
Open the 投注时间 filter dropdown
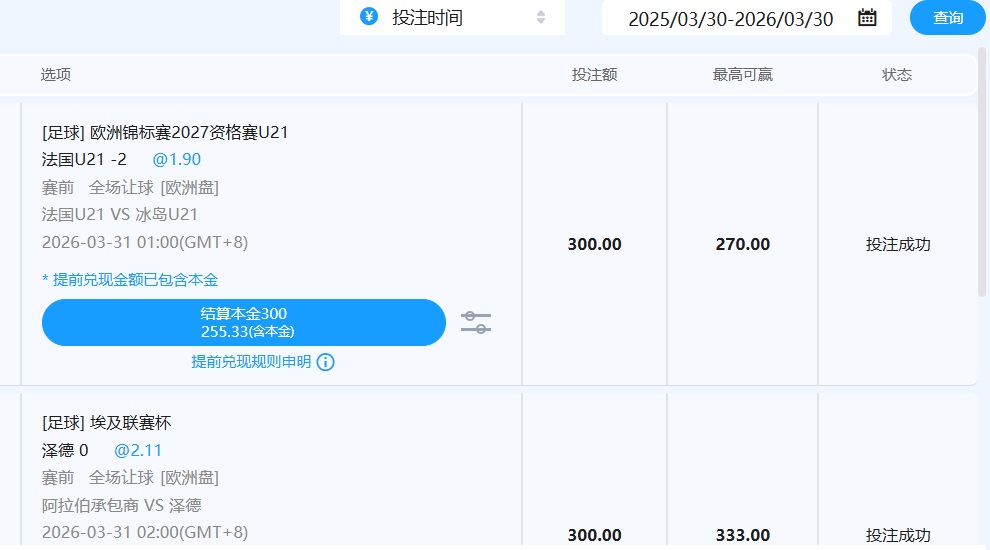[x=452, y=17]
